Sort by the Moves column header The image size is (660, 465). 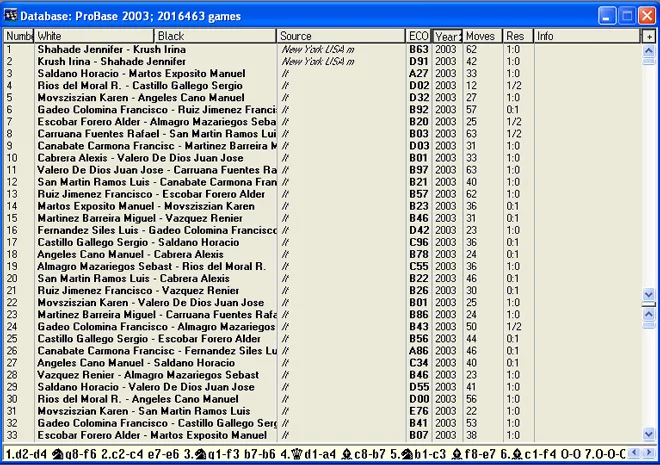482,36
